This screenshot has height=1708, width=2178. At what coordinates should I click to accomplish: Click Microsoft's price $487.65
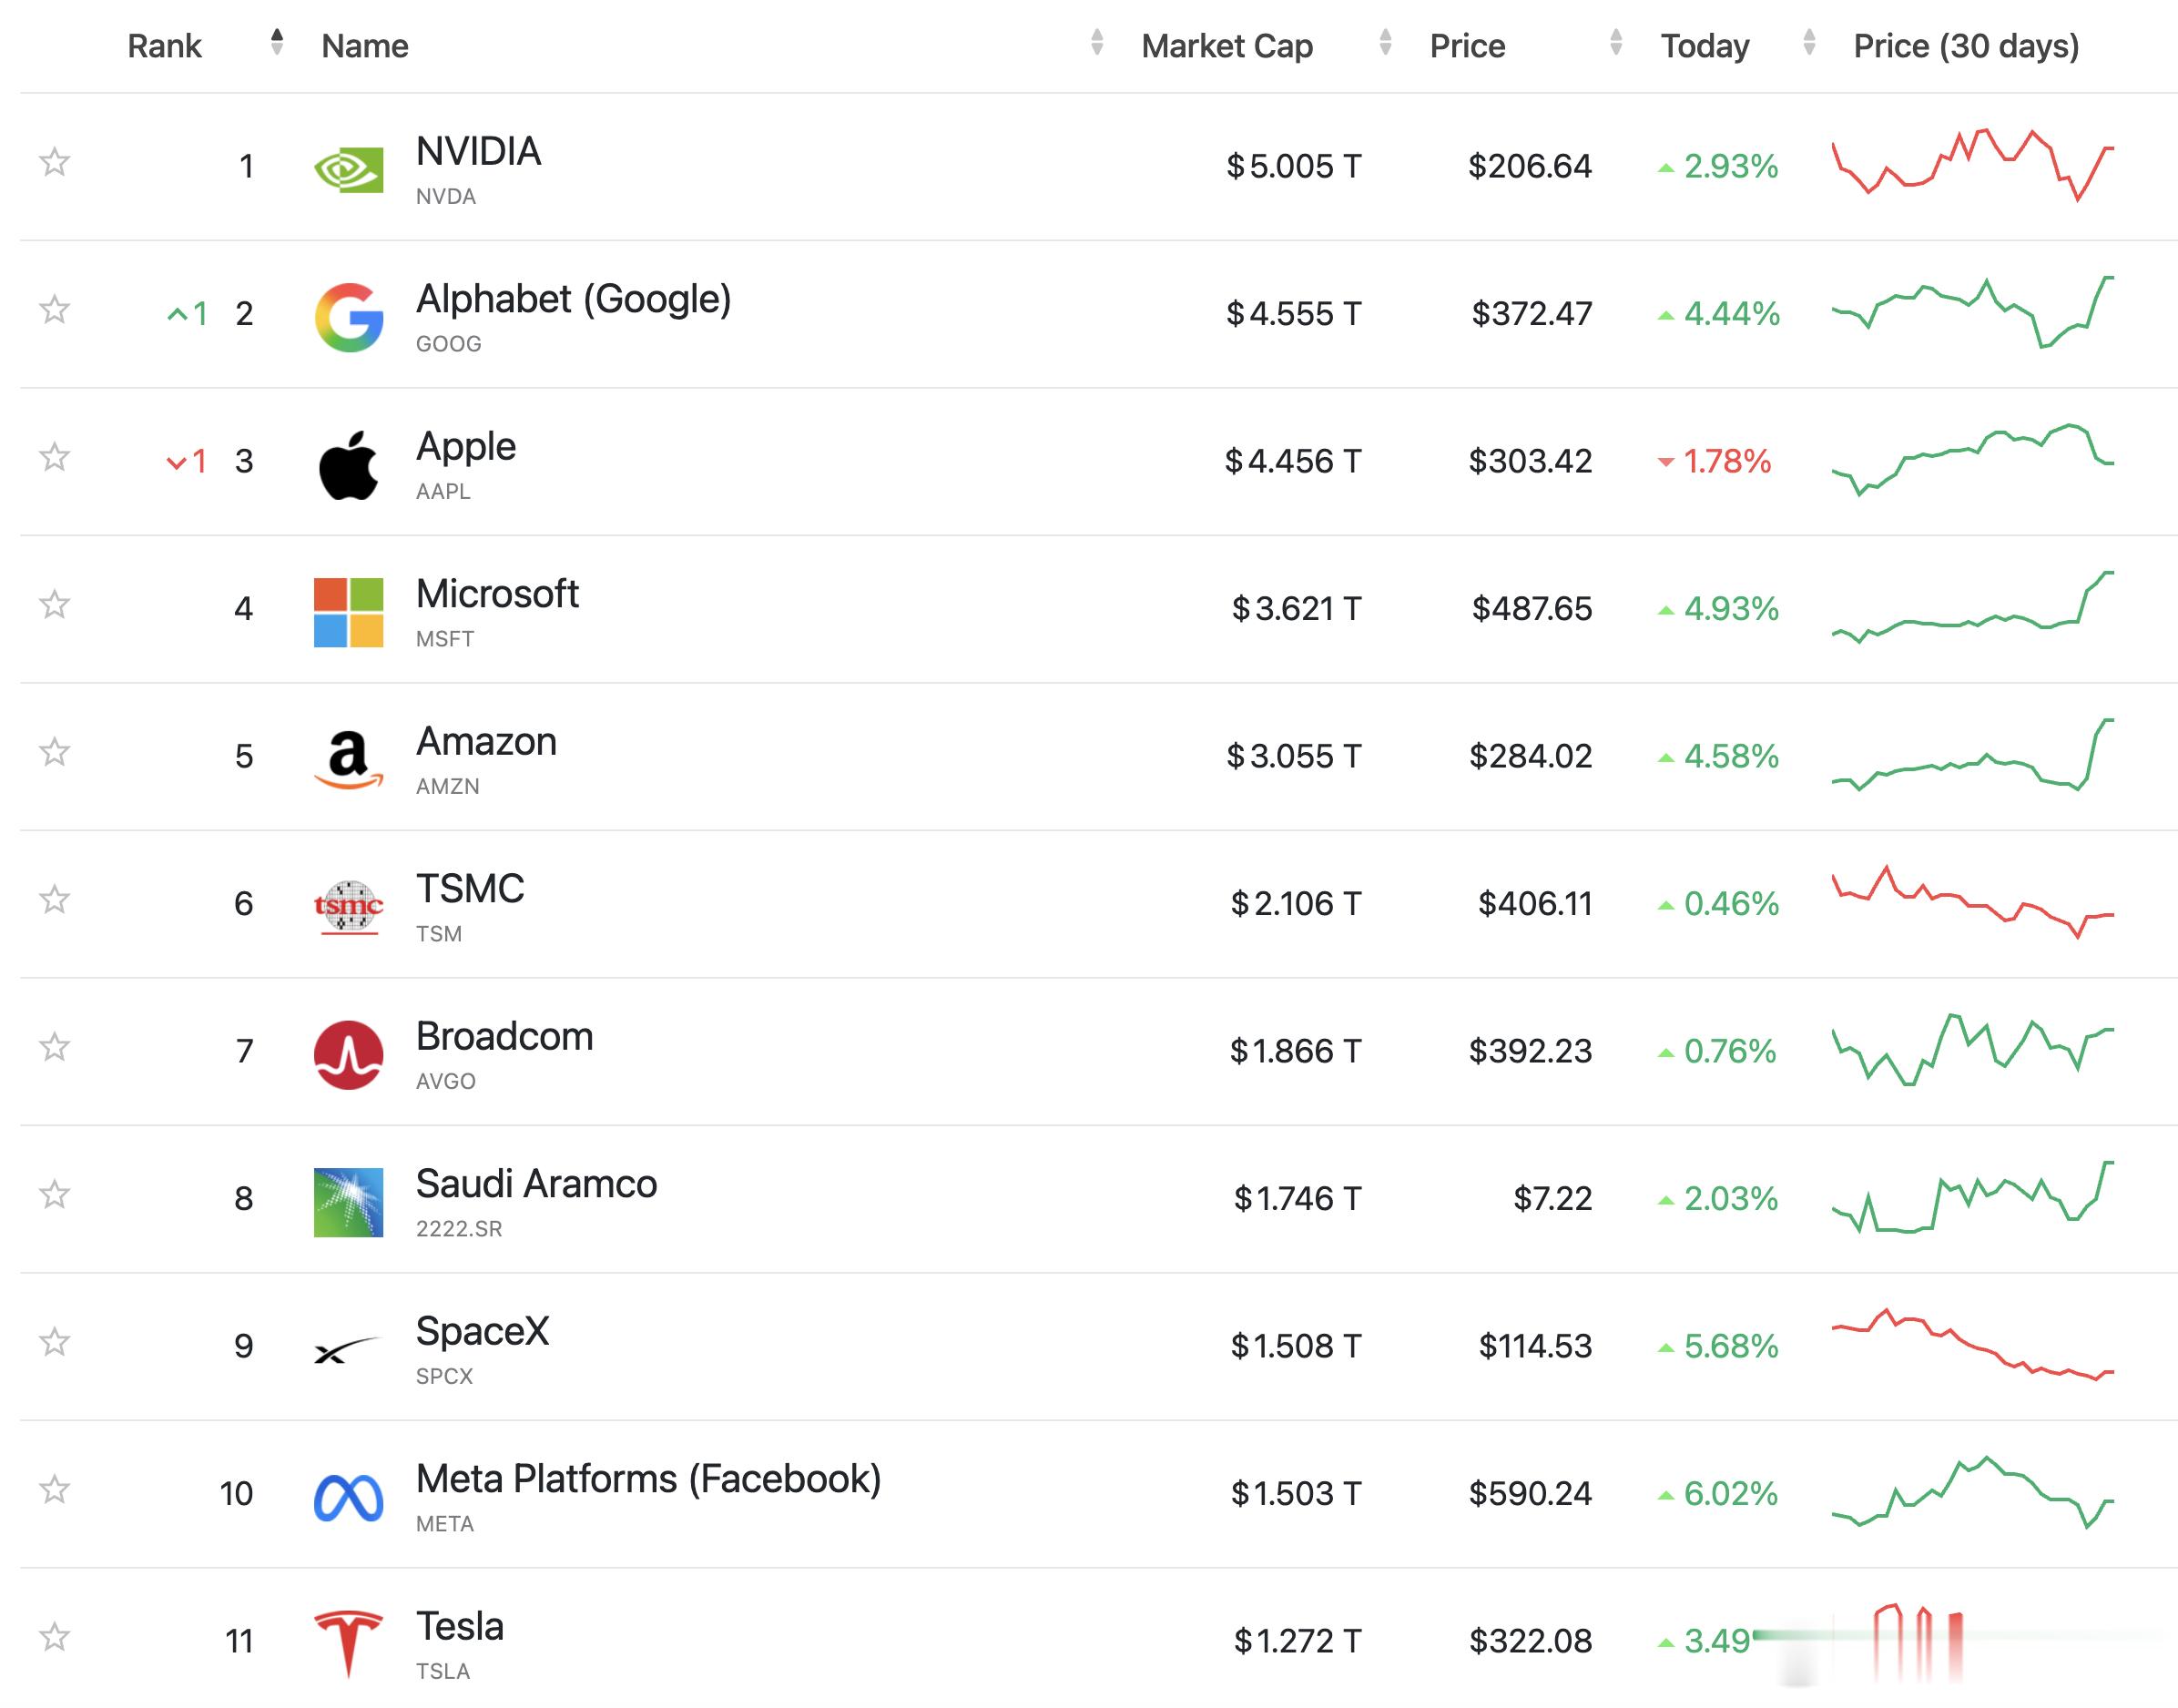(1531, 608)
